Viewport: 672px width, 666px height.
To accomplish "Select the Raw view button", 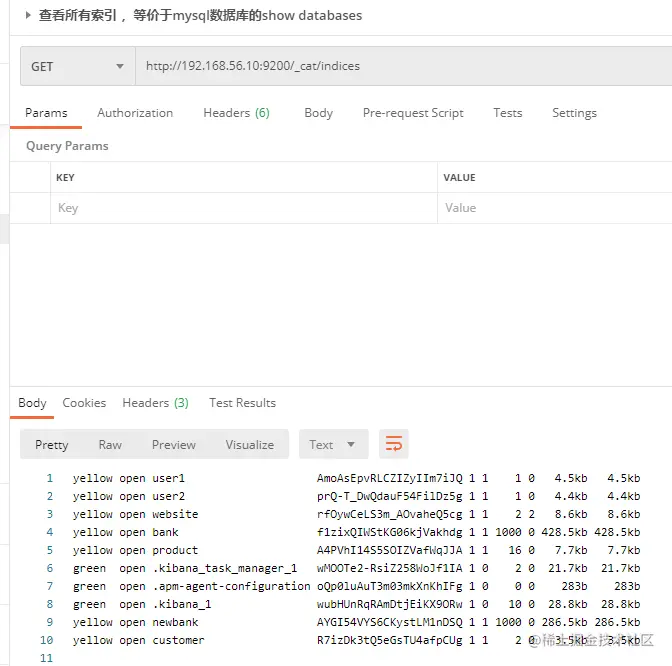I will coord(110,444).
